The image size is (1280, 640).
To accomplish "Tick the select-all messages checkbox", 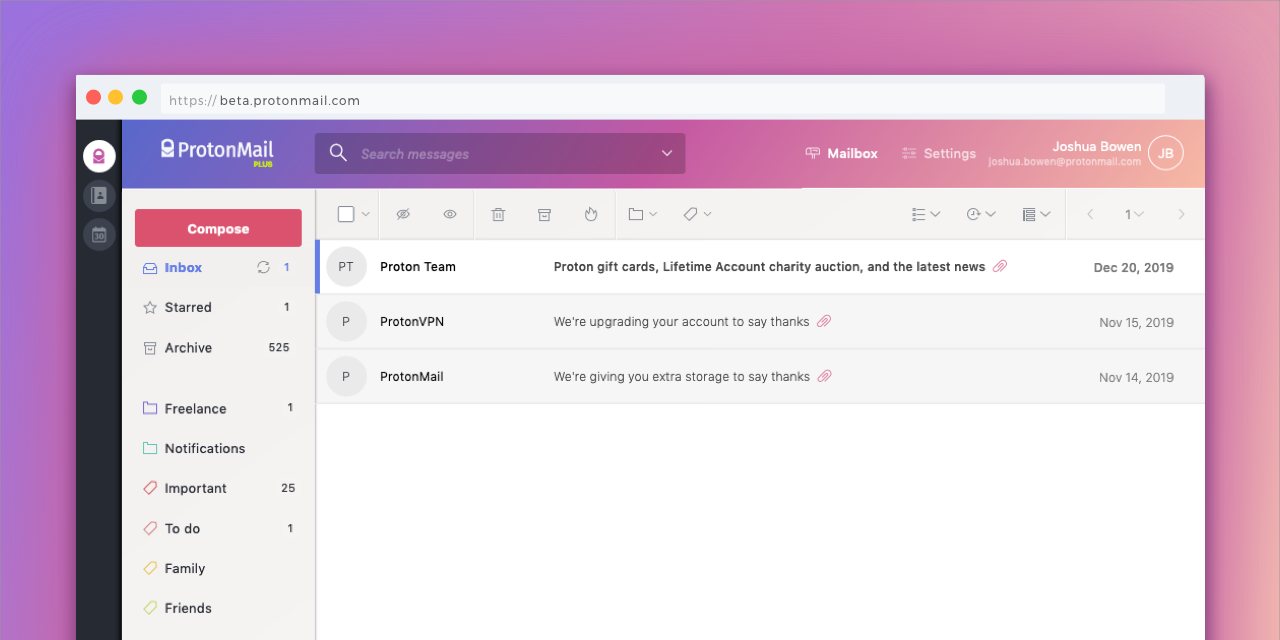I will tap(346, 214).
